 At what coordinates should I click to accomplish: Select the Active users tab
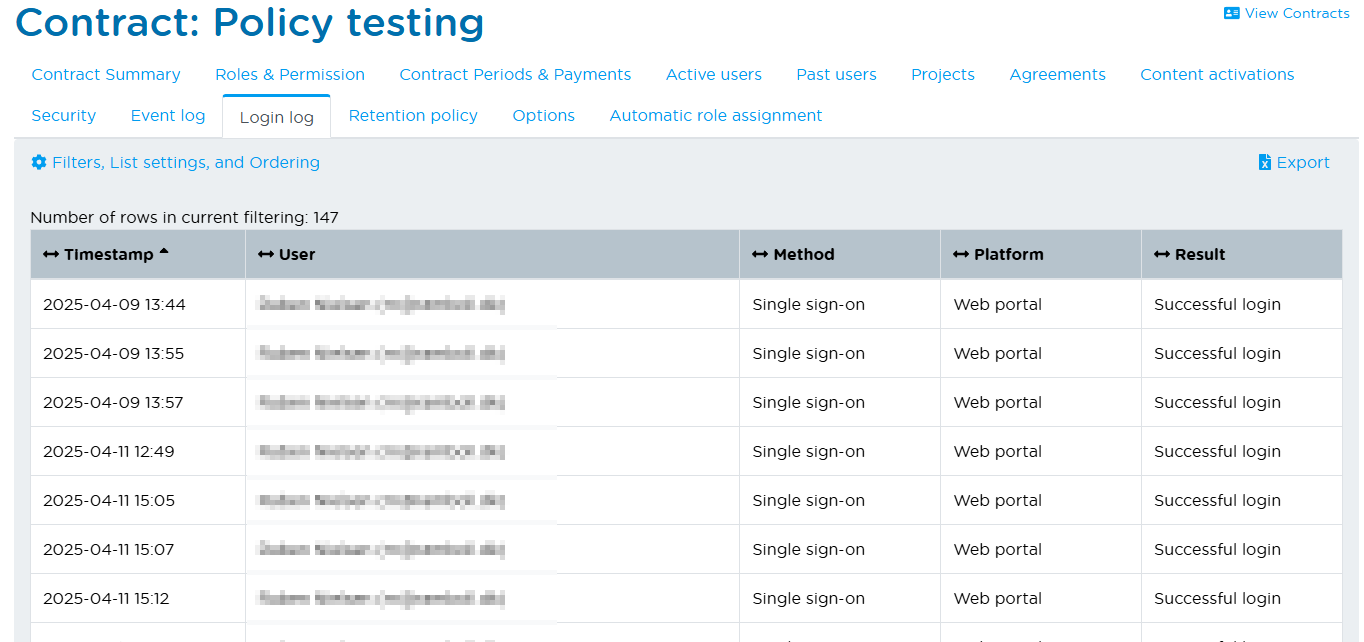click(713, 74)
